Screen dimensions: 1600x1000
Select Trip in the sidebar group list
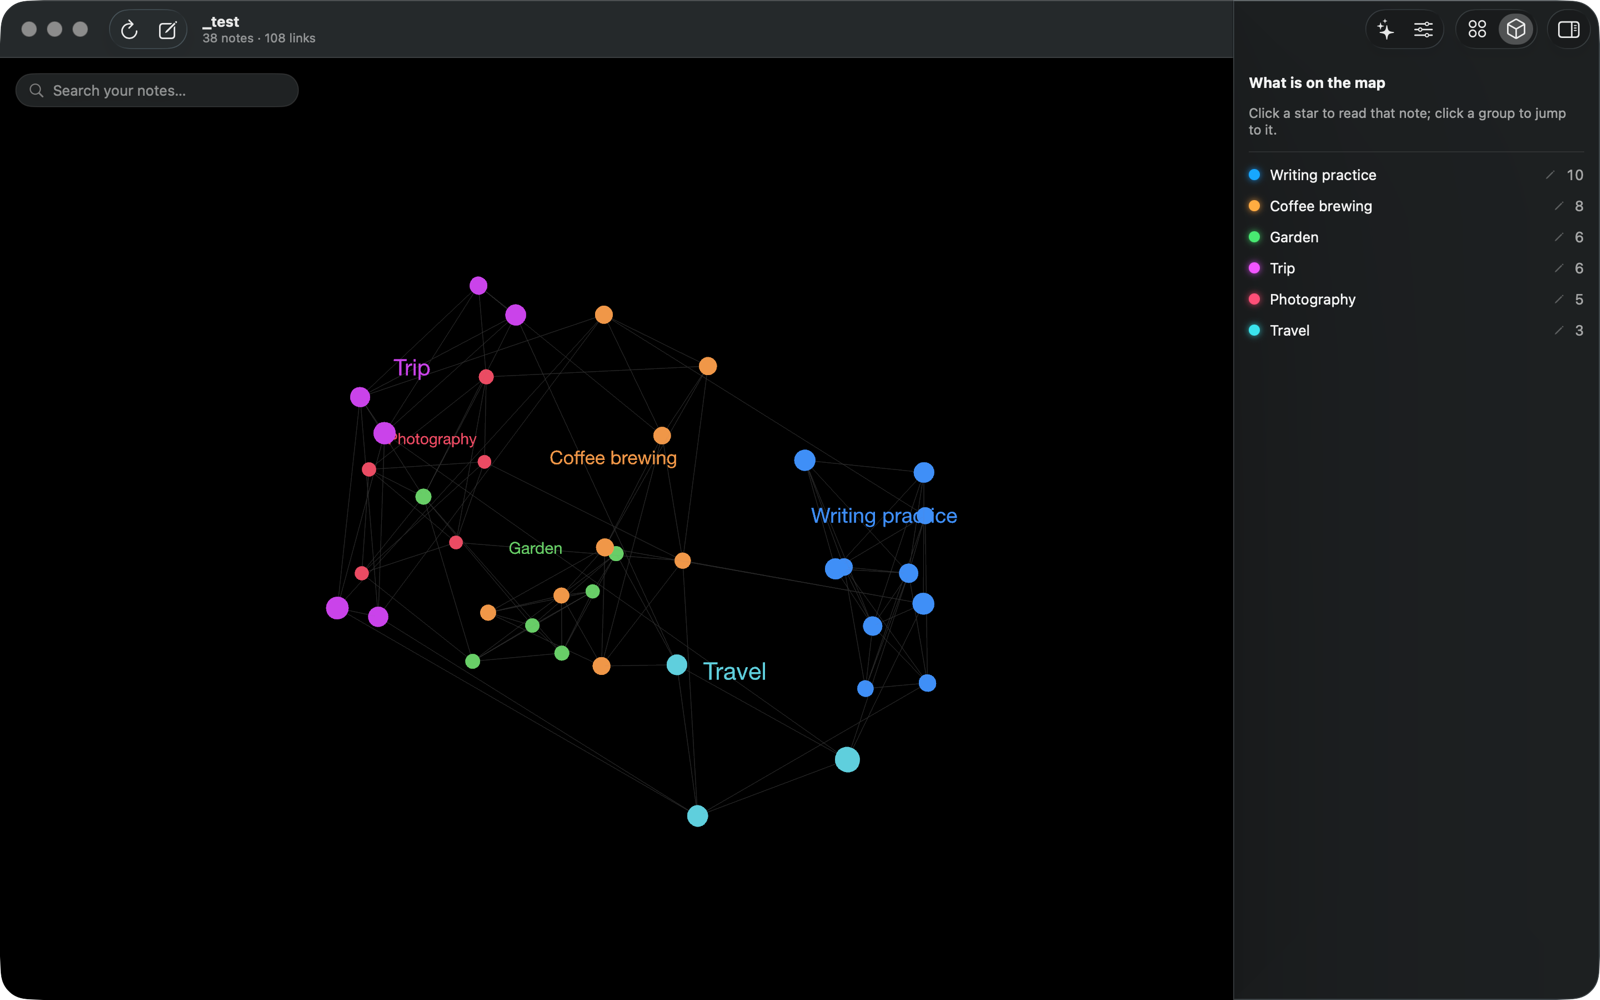[x=1415, y=268]
